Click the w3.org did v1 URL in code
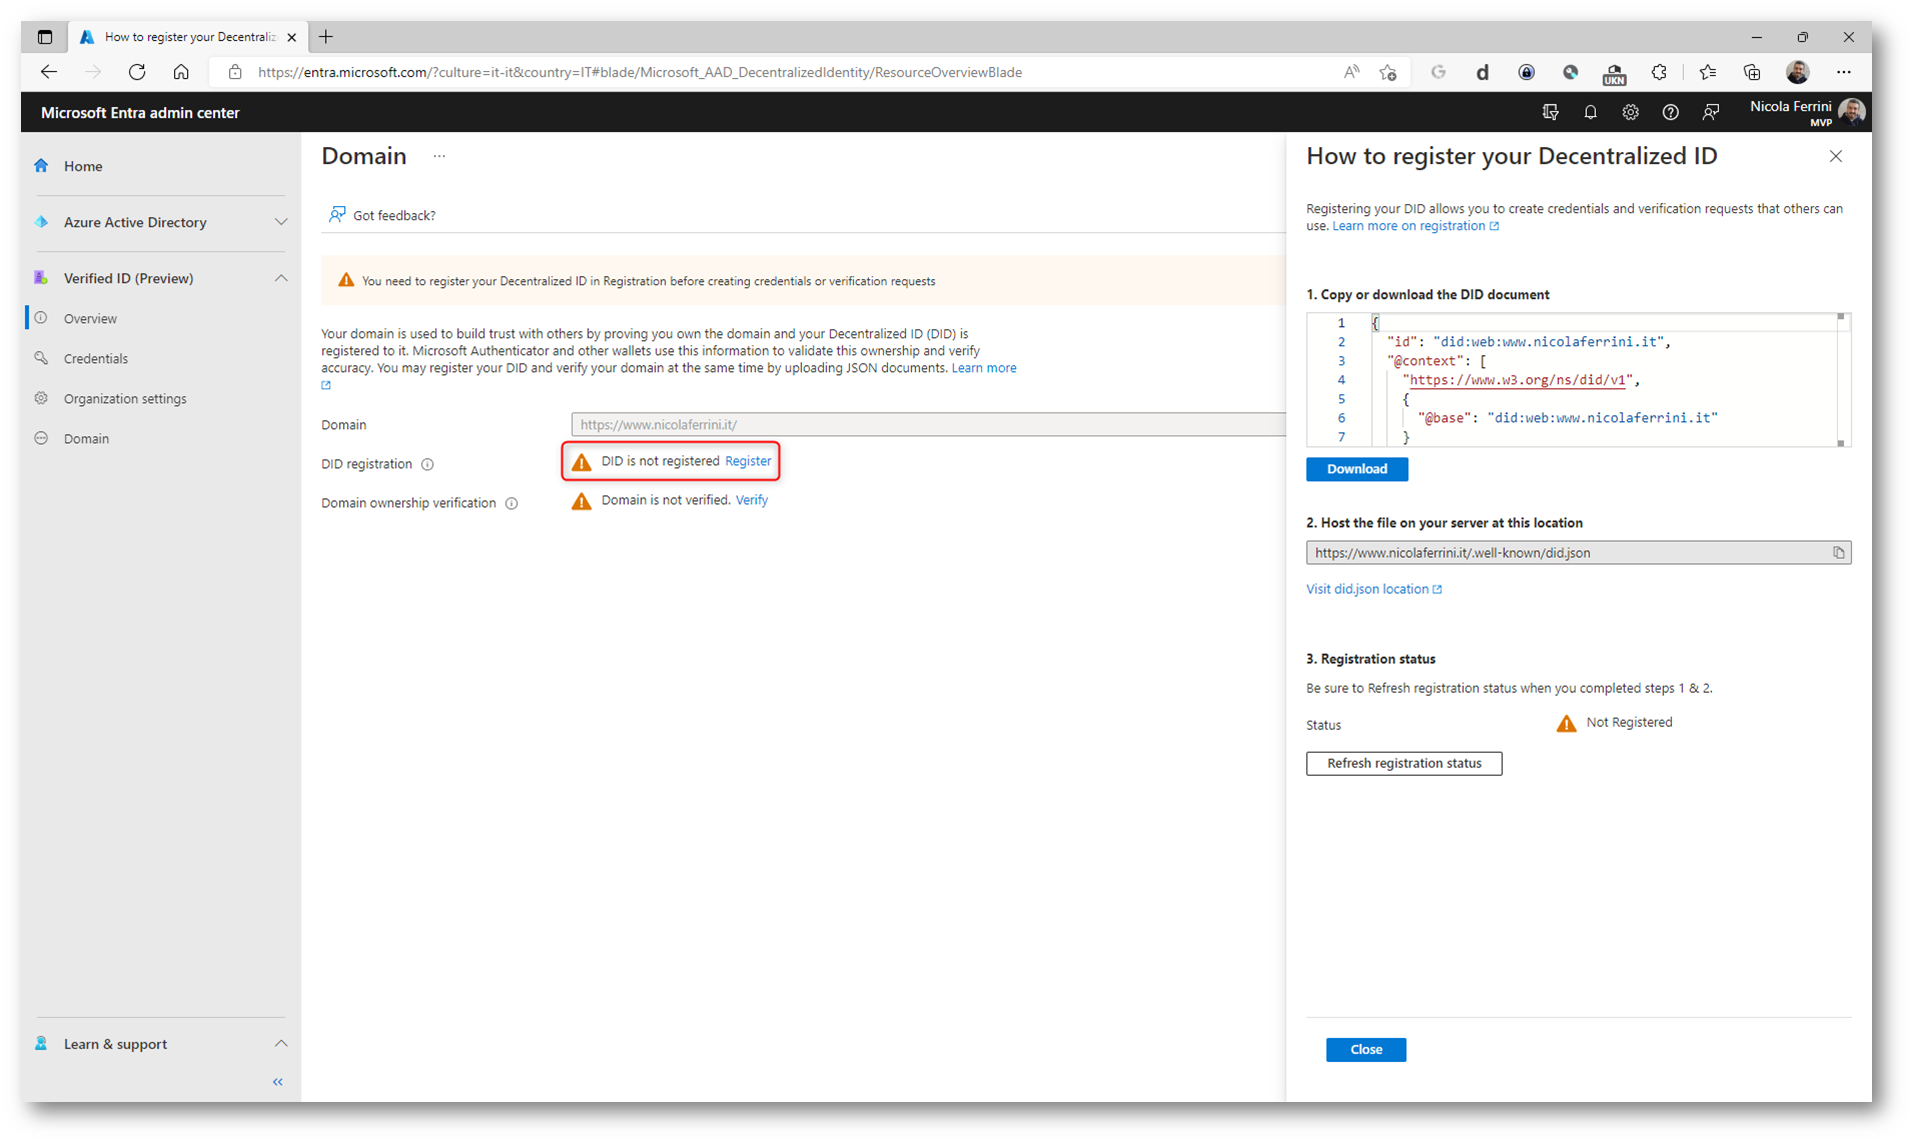 [x=1518, y=380]
